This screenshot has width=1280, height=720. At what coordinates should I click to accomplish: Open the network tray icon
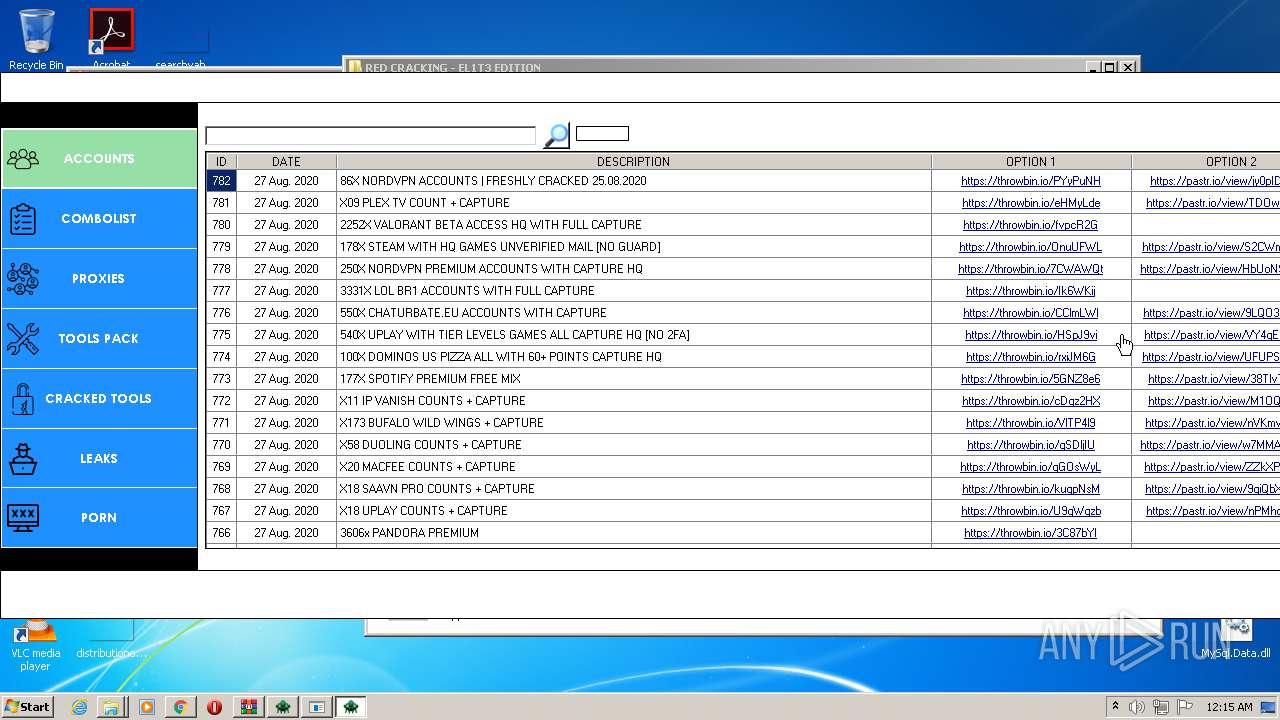[x=1161, y=707]
